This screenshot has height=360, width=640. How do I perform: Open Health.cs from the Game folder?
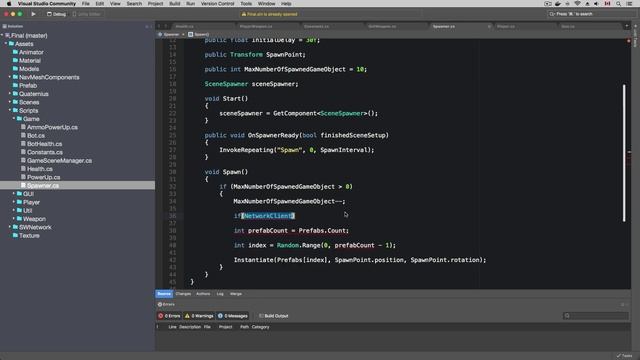pyautogui.click(x=40, y=169)
